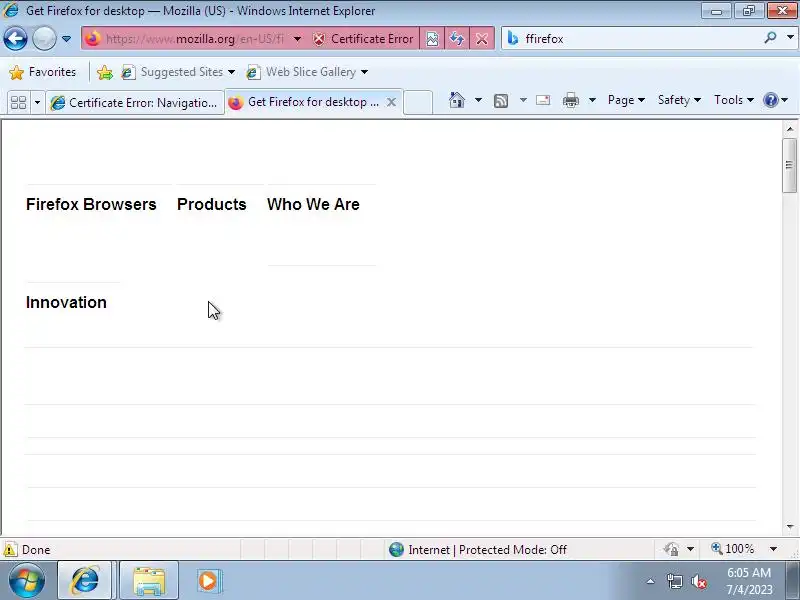The height and width of the screenshot is (600, 800).
Task: Click the Internet Explorer logo in title bar
Action: (x=10, y=10)
